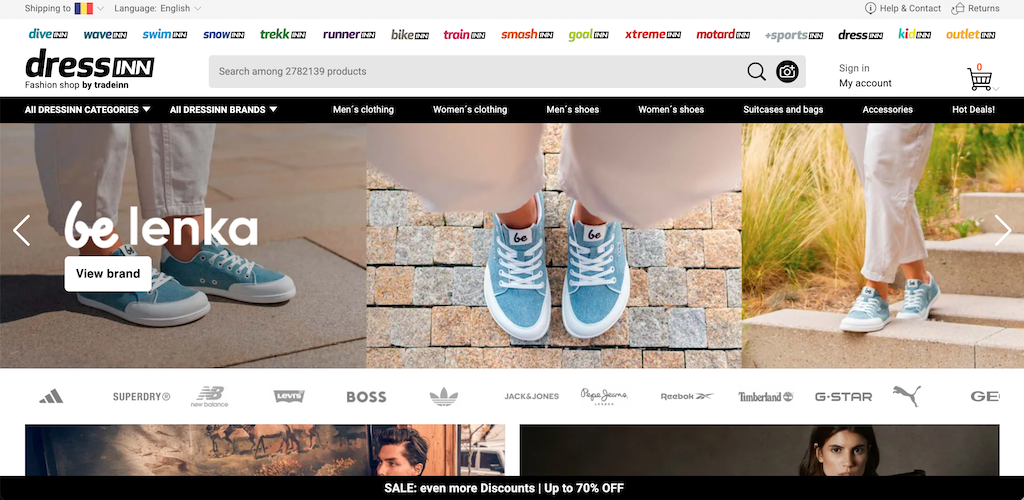Open the Language: English dropdown
The width and height of the screenshot is (1024, 500).
[157, 8]
